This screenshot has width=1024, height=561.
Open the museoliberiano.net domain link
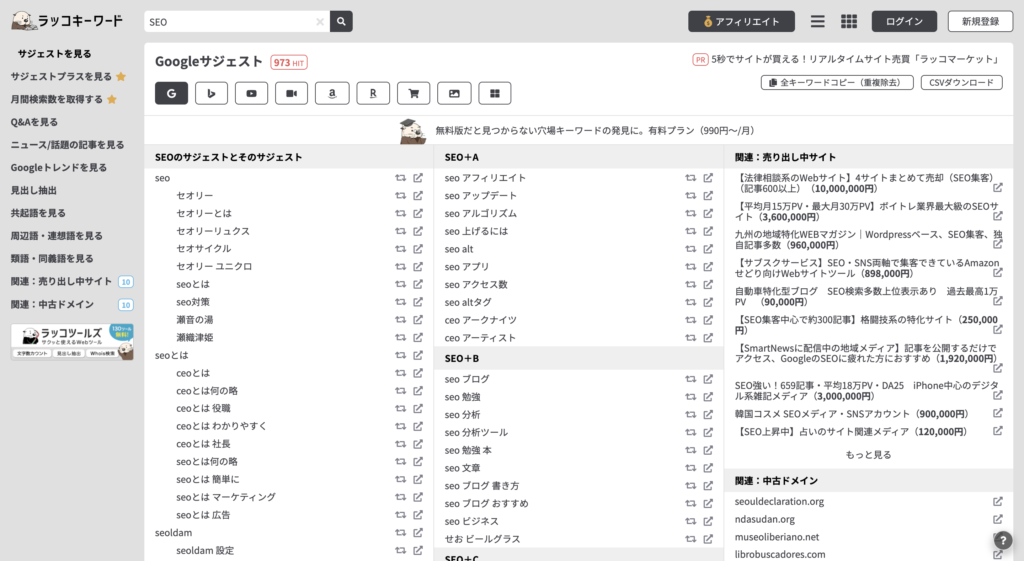pos(776,537)
